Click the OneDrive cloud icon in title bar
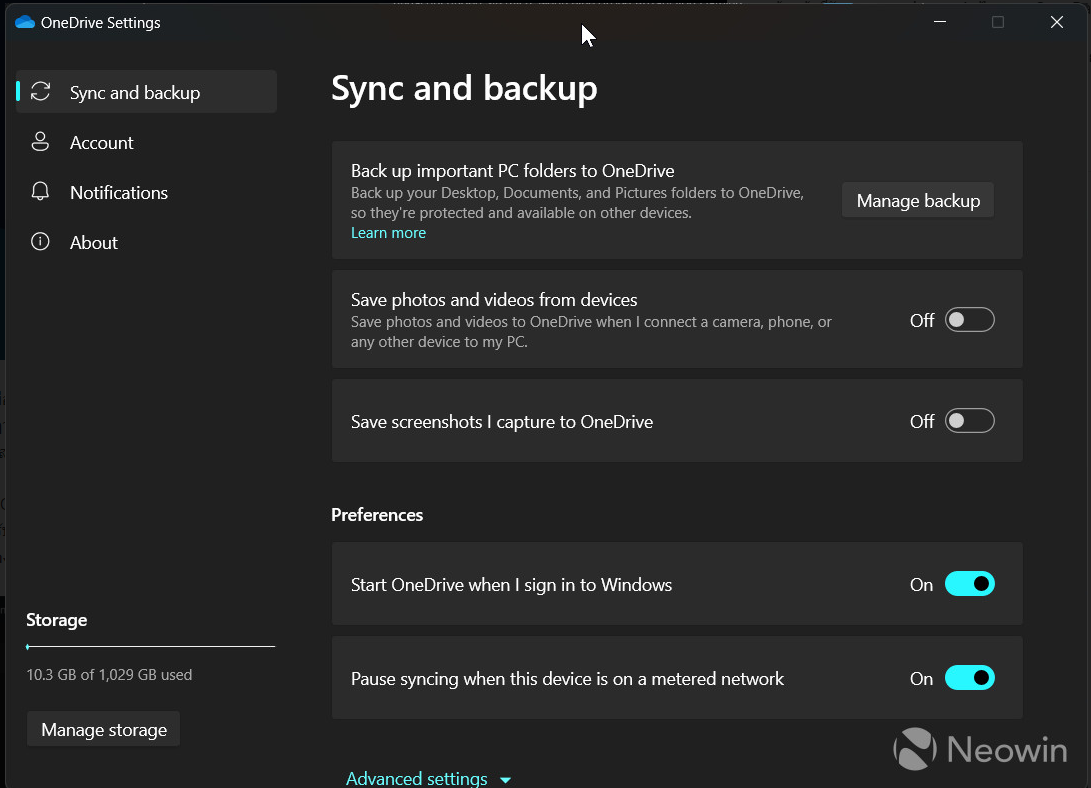1091x788 pixels. [x=25, y=22]
